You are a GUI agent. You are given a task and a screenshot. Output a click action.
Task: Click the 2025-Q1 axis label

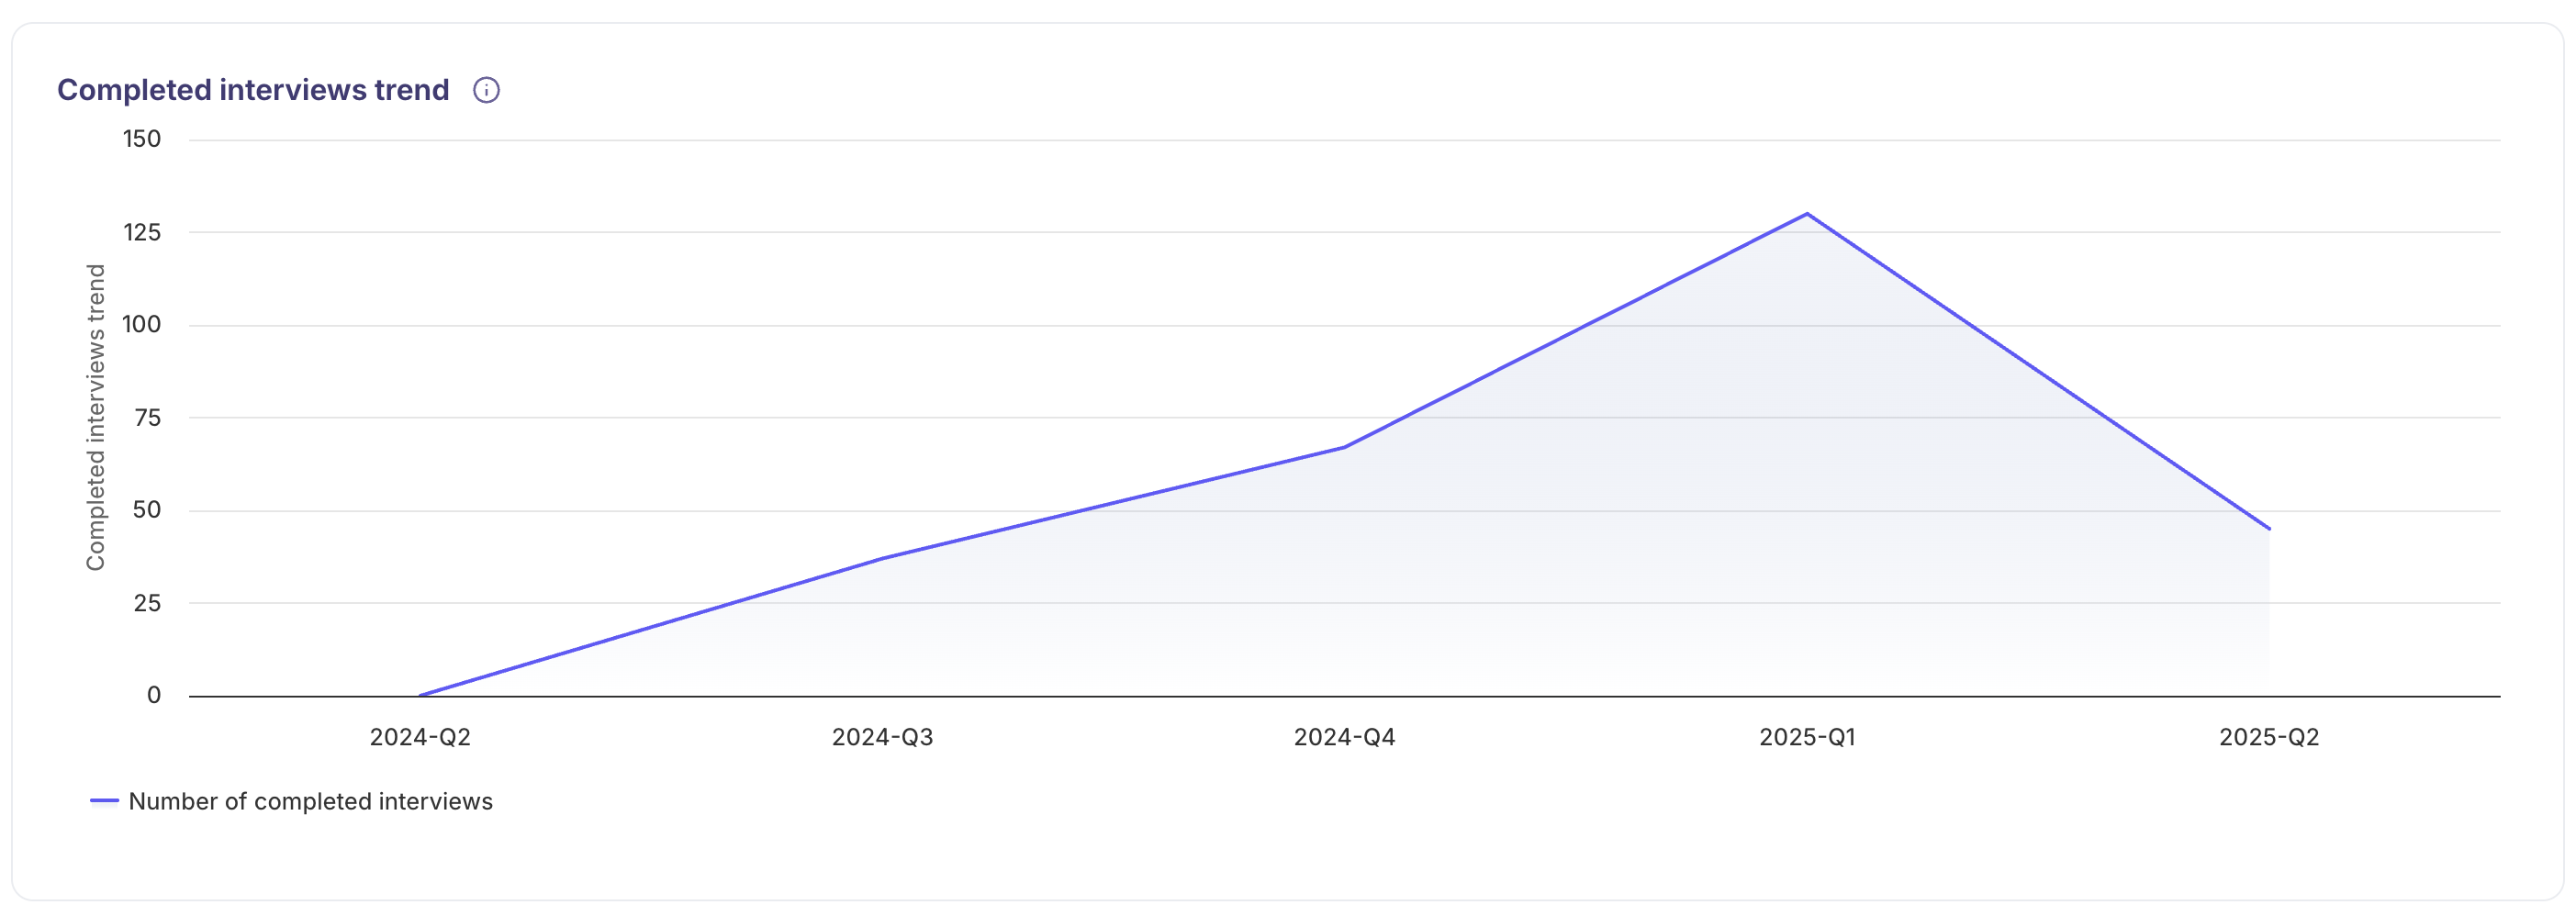click(1807, 737)
